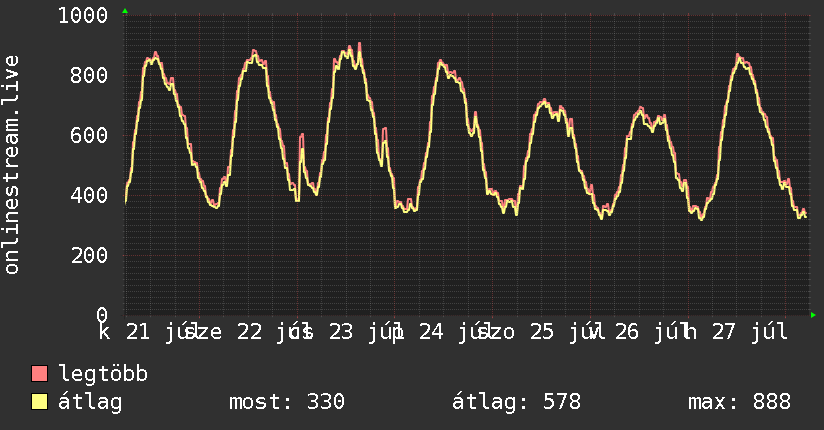This screenshot has height=430, width=824.
Task: Click the 21 júl date label
Action: pos(163,332)
